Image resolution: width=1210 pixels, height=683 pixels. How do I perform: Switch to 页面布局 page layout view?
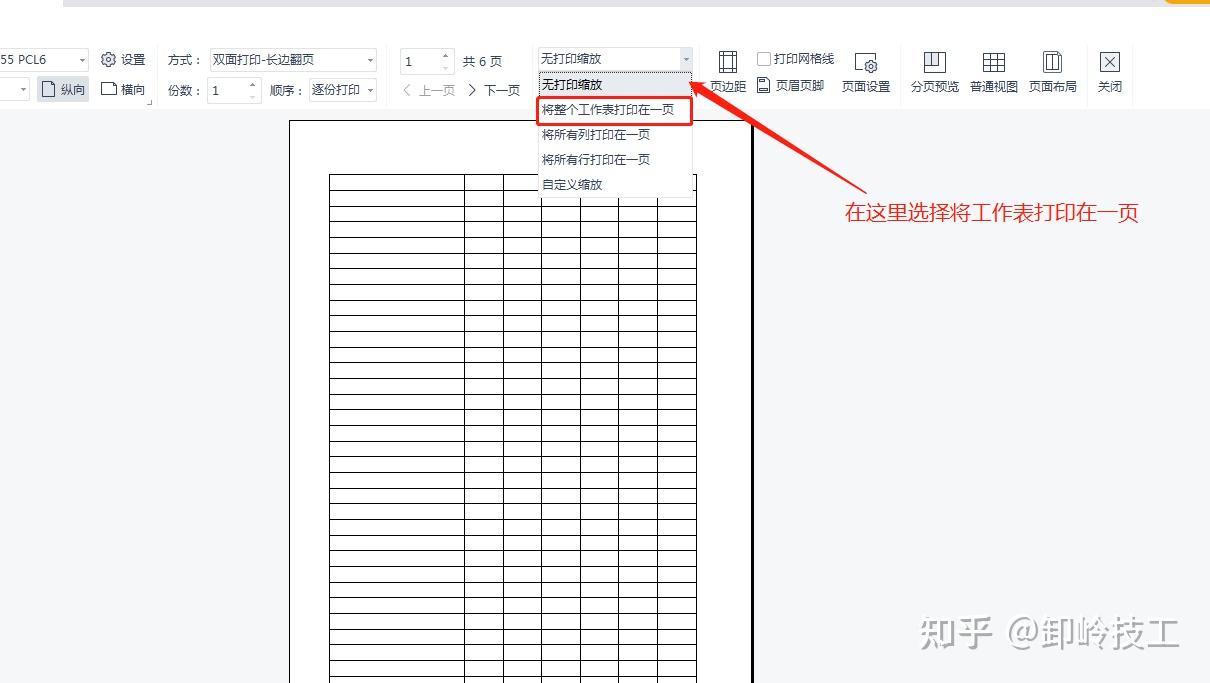pyautogui.click(x=1052, y=70)
